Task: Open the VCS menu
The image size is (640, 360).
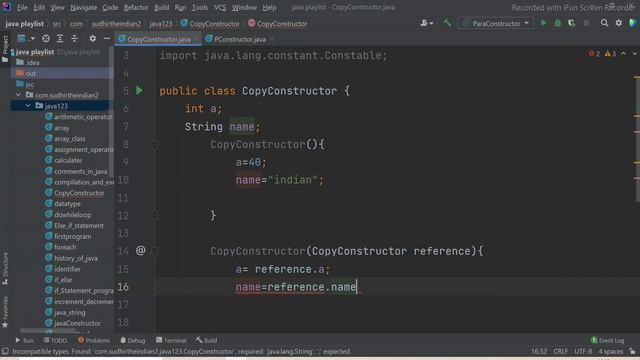Action: [x=220, y=7]
